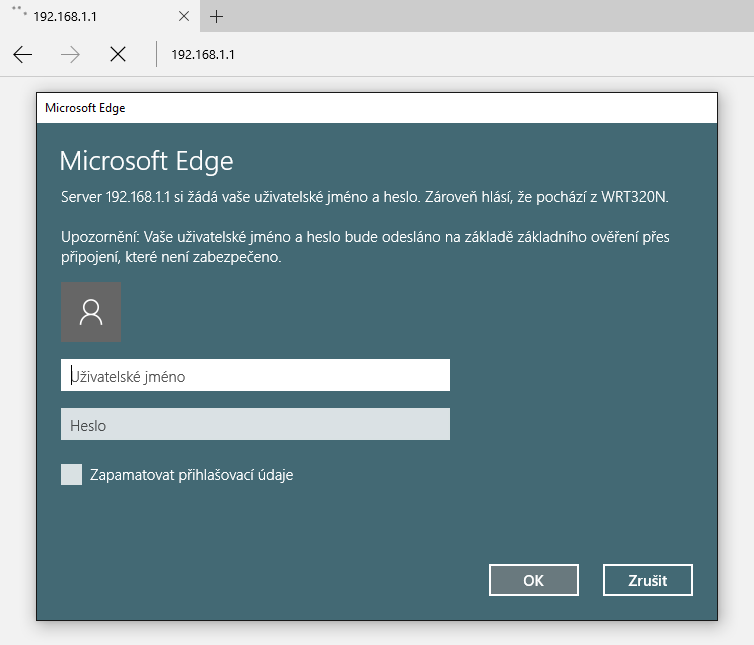Check Zapamatovat přihlašovací údaje checkbox
Image resolution: width=754 pixels, height=645 pixels.
[72, 475]
